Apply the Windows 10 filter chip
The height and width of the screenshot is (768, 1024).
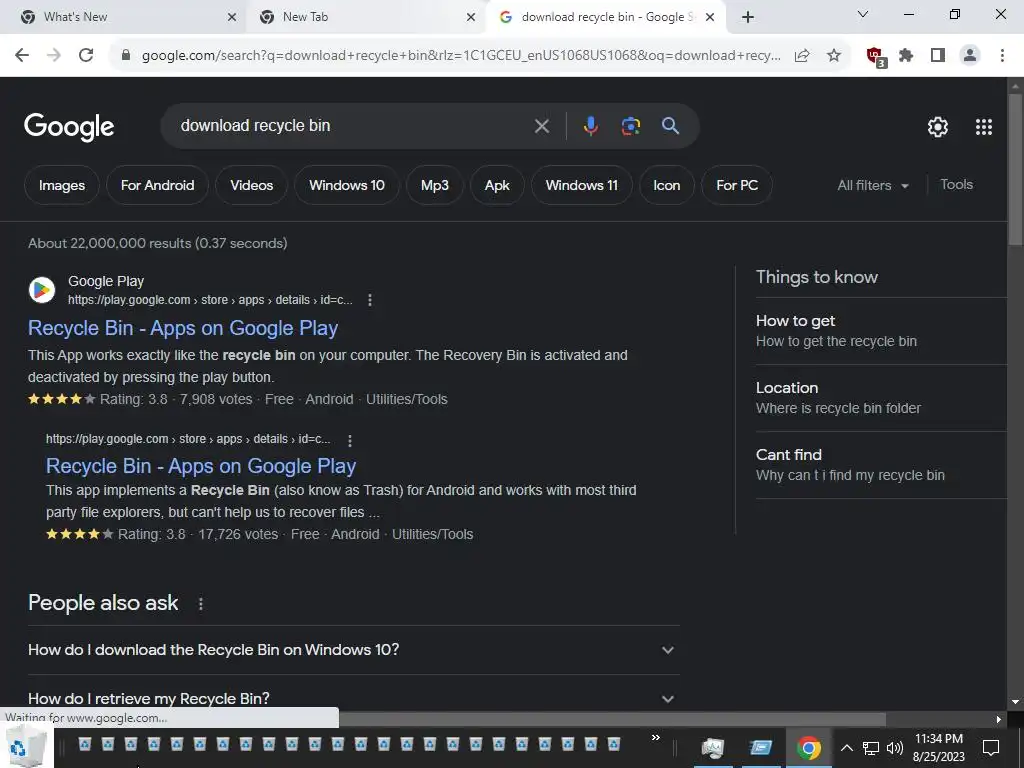[x=347, y=185]
